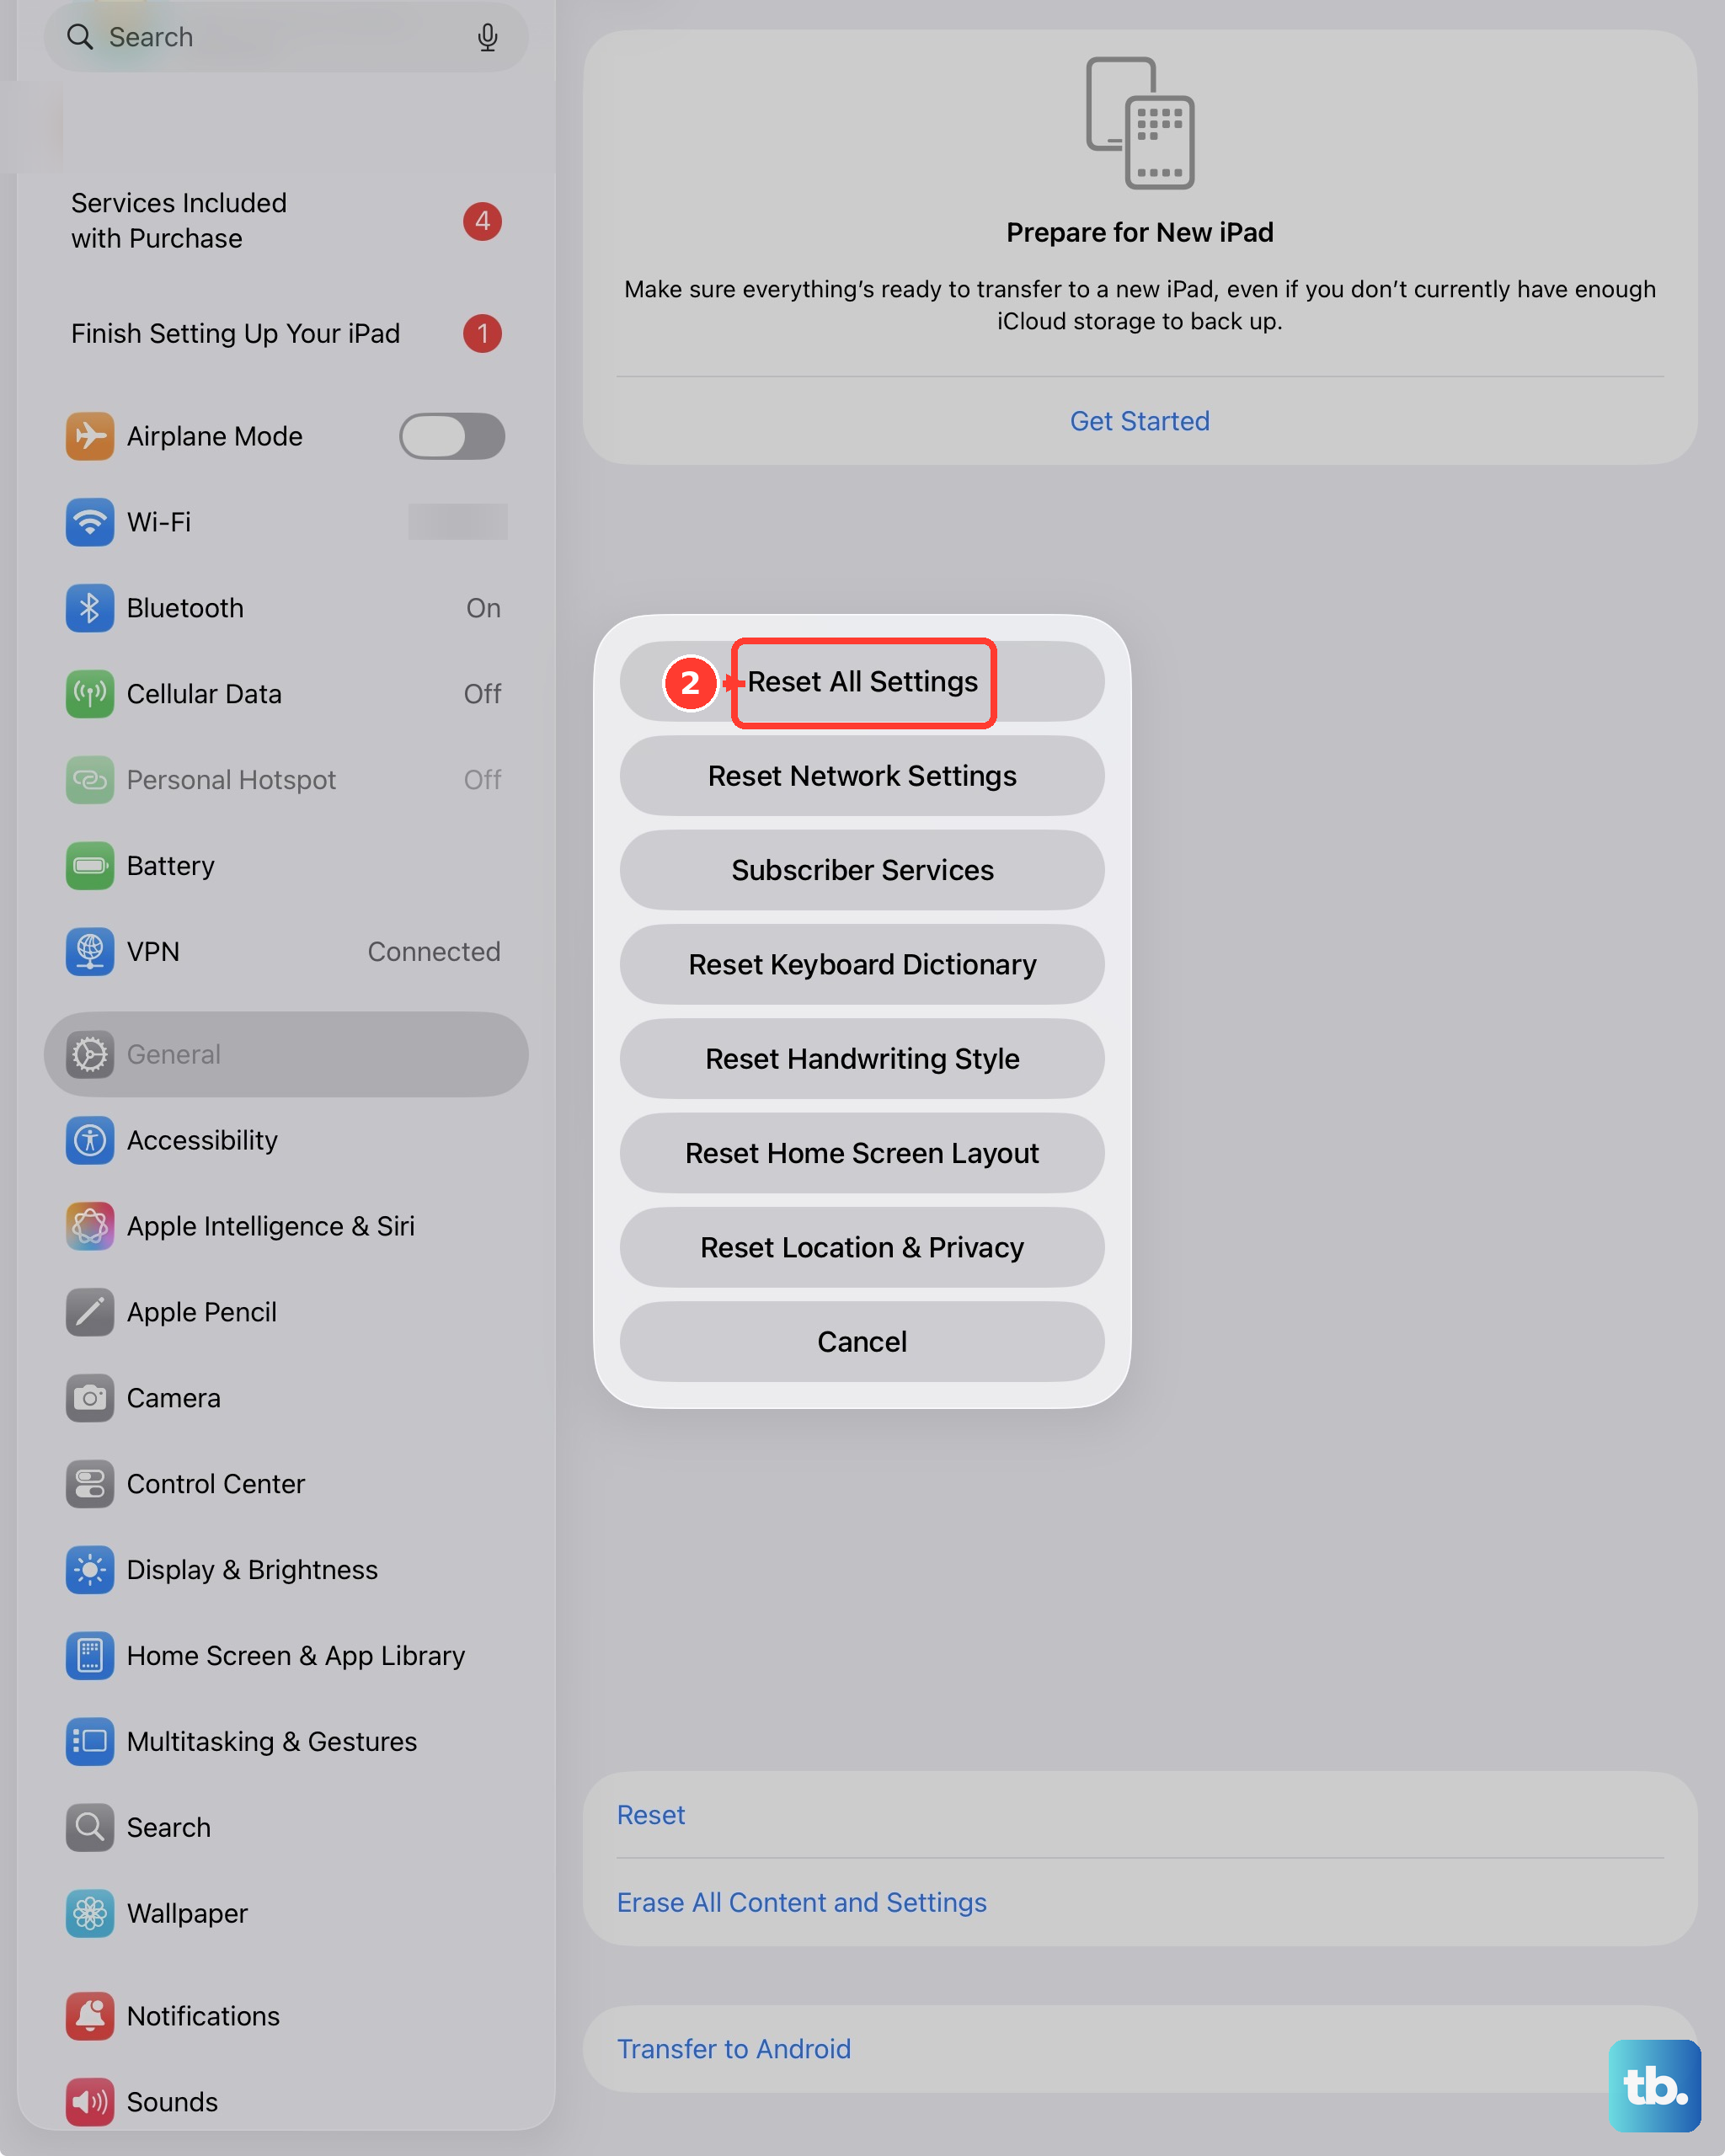The height and width of the screenshot is (2156, 1725).
Task: Select Reset Location & Privacy
Action: tap(862, 1248)
